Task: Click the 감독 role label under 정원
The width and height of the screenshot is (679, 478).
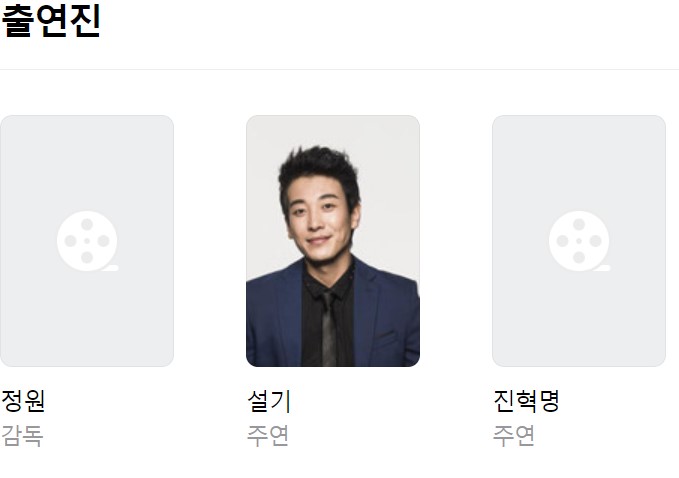Action: pos(22,436)
